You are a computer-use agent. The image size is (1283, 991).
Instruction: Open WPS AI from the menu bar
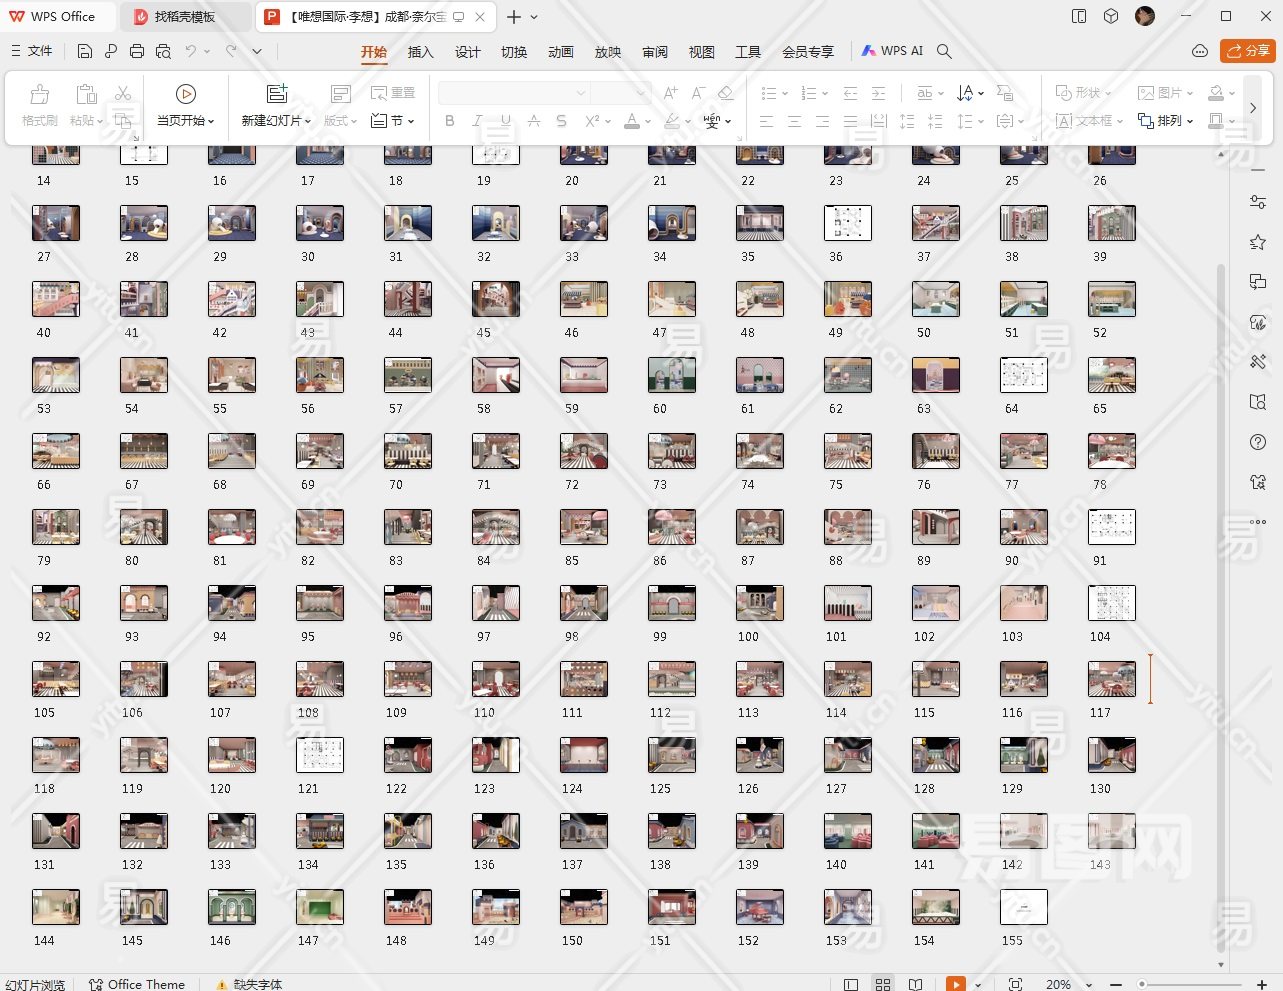892,51
